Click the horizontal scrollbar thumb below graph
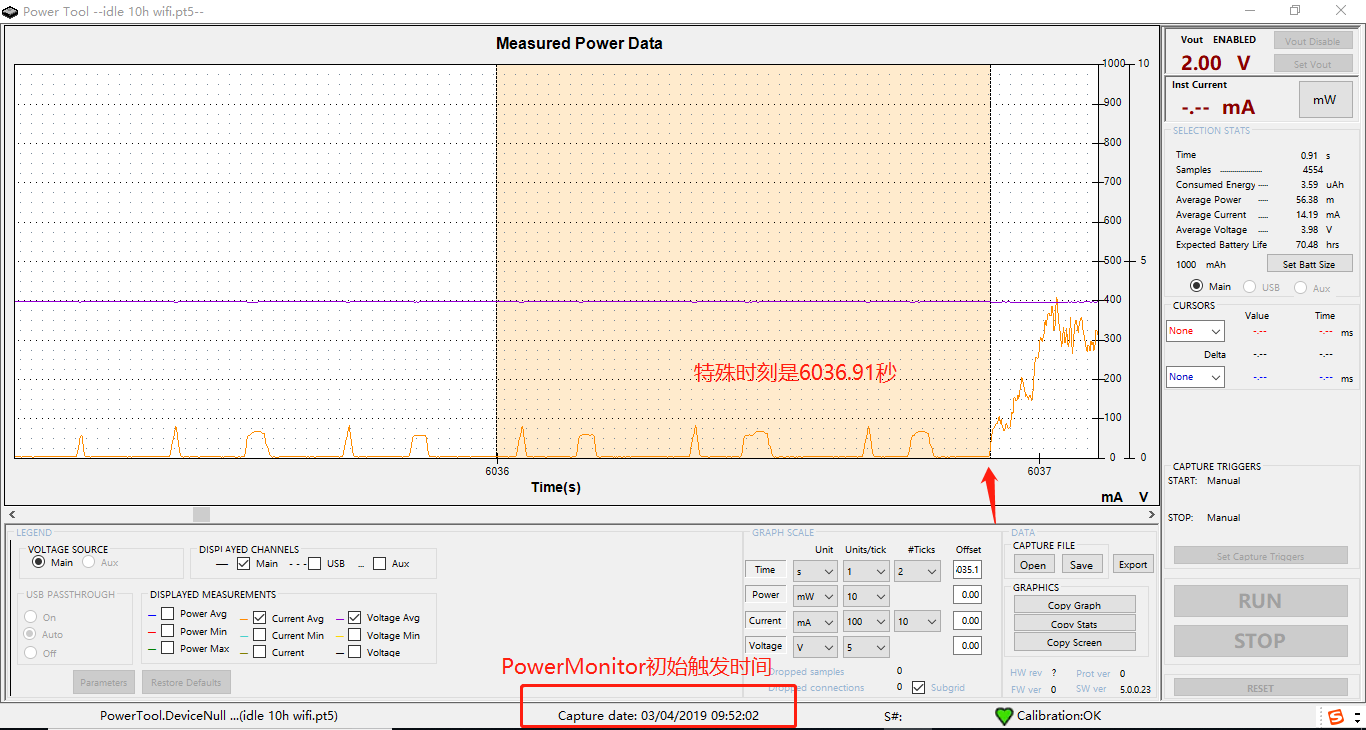The height and width of the screenshot is (730, 1366). (201, 514)
